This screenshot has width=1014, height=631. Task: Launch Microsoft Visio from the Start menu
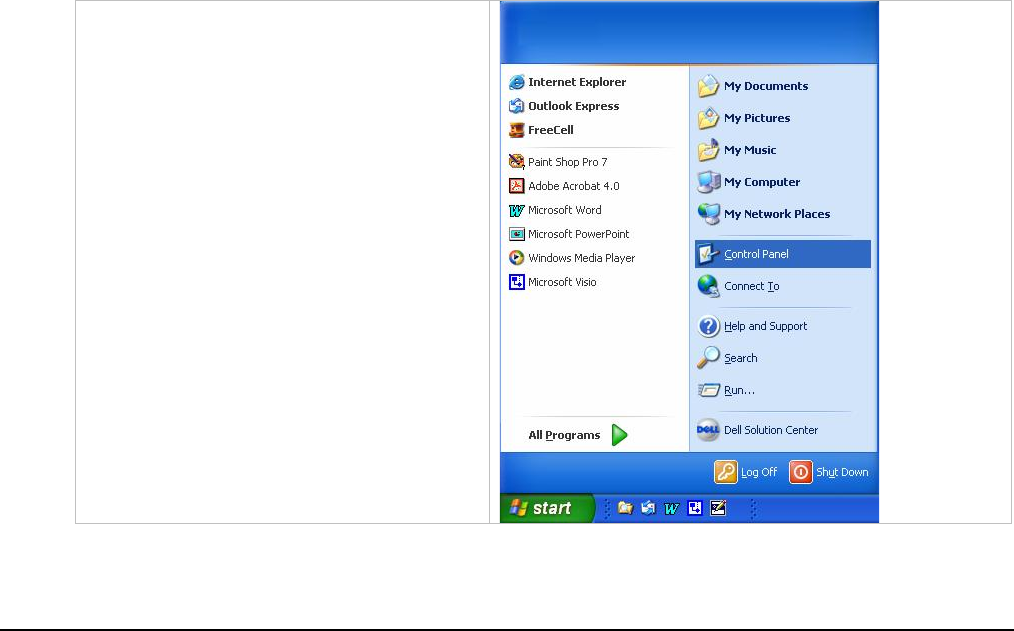(x=552, y=282)
